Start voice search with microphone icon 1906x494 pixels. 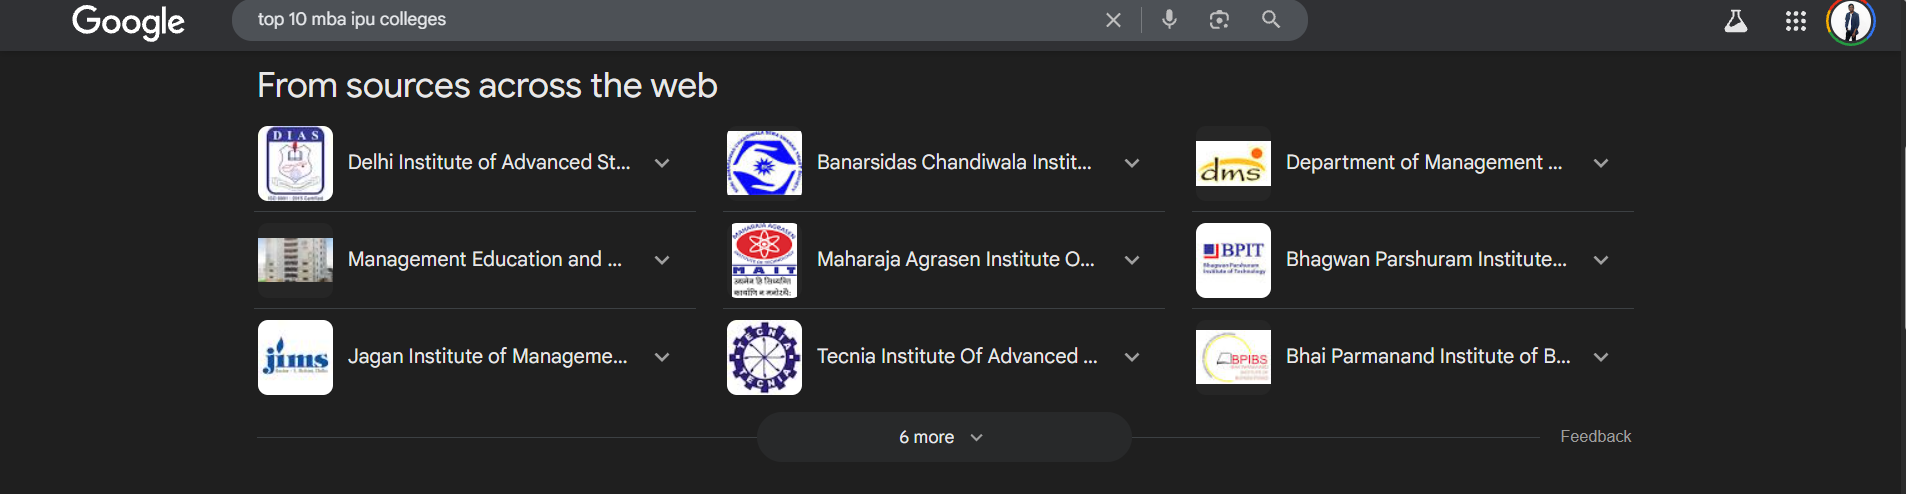(x=1169, y=19)
